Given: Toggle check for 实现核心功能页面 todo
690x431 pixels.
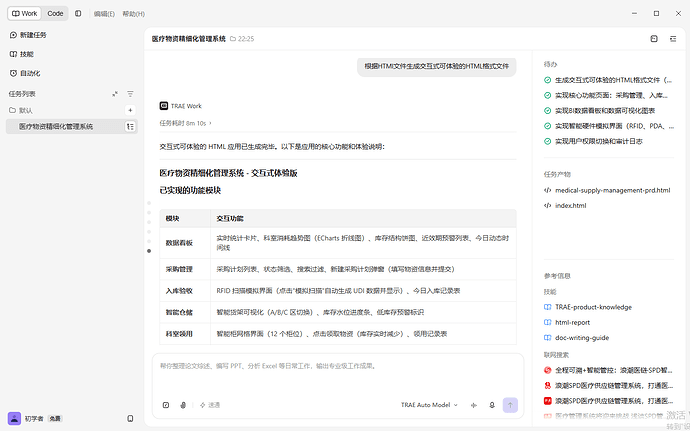Looking at the screenshot, I should 547,95.
